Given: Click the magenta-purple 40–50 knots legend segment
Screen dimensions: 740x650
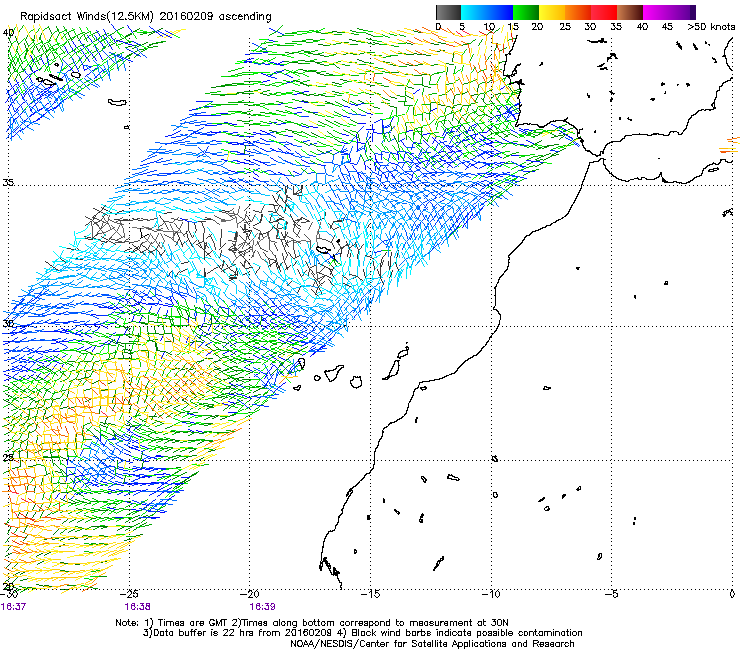Looking at the screenshot, I should click(x=669, y=12).
